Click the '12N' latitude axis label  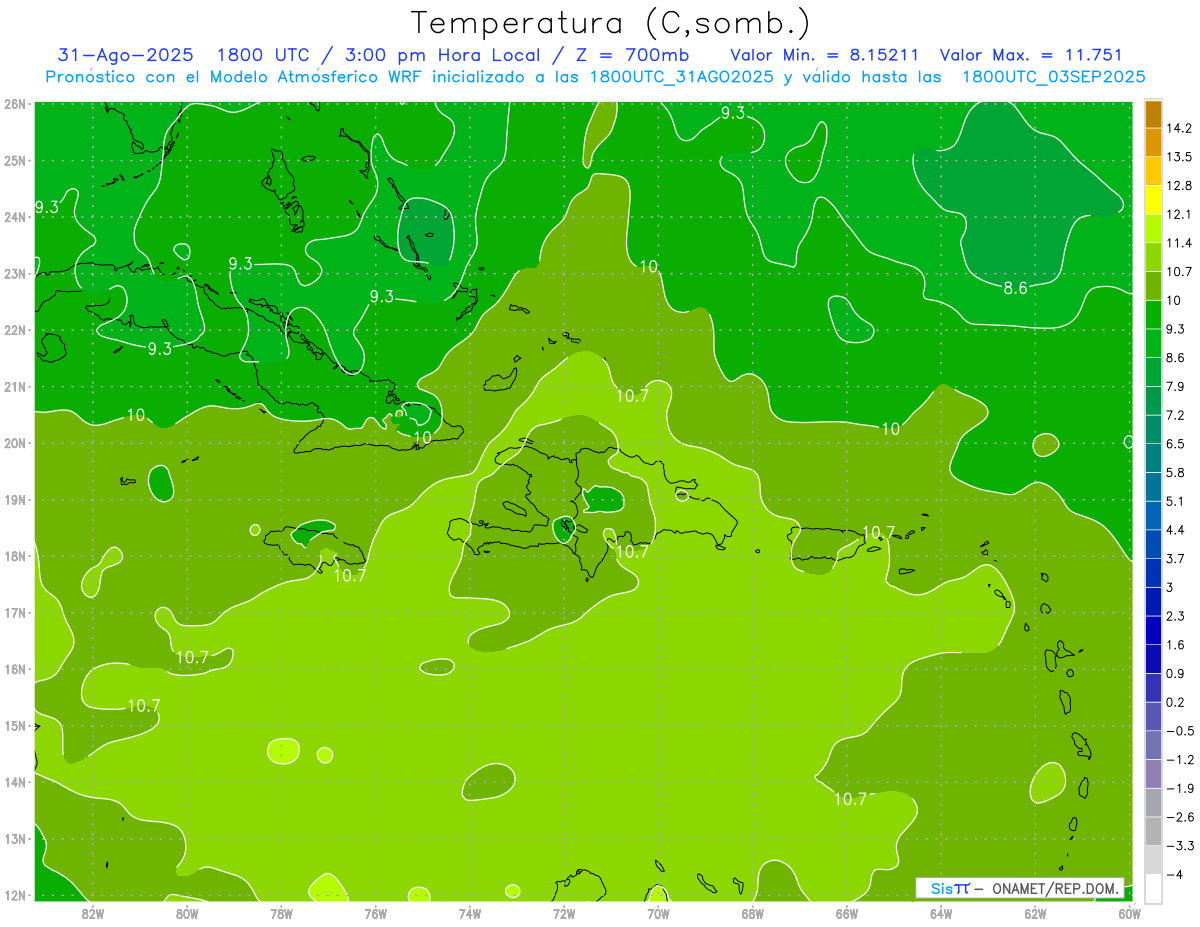14,895
